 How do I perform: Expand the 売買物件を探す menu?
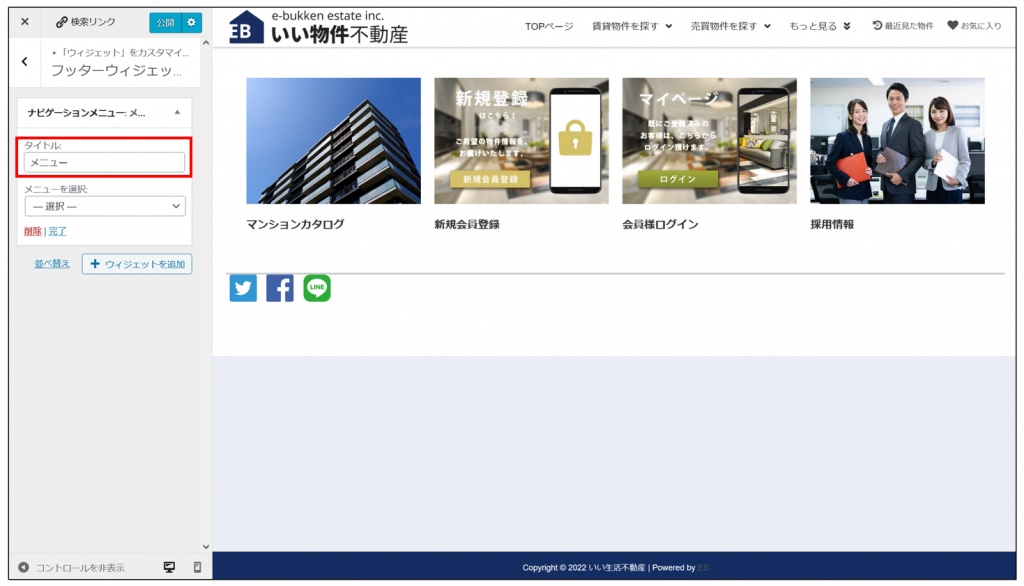(x=730, y=26)
